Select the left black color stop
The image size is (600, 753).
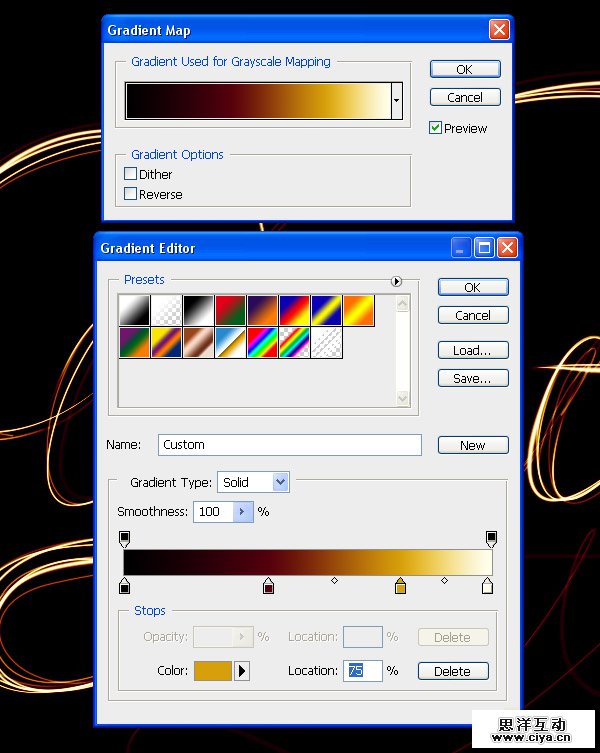(125, 586)
